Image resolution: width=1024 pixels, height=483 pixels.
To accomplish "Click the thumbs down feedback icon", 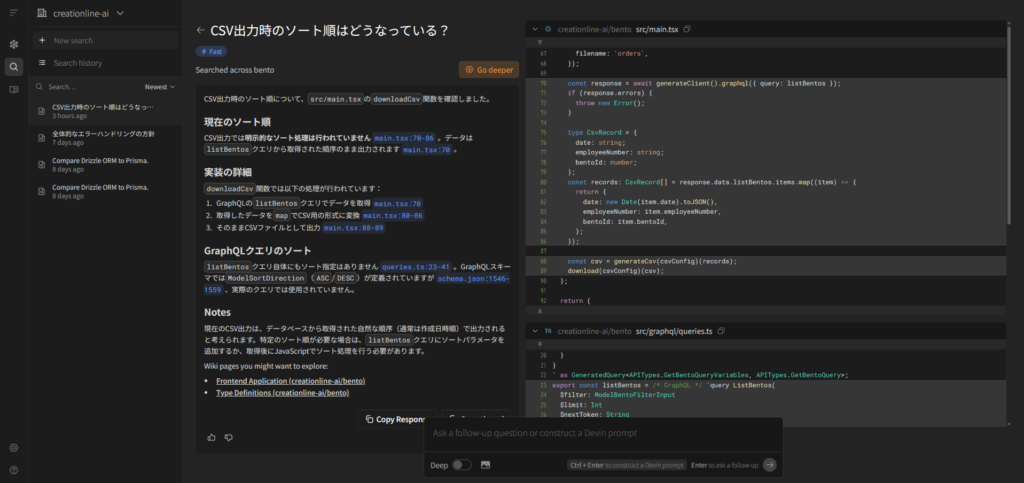I will (x=228, y=437).
